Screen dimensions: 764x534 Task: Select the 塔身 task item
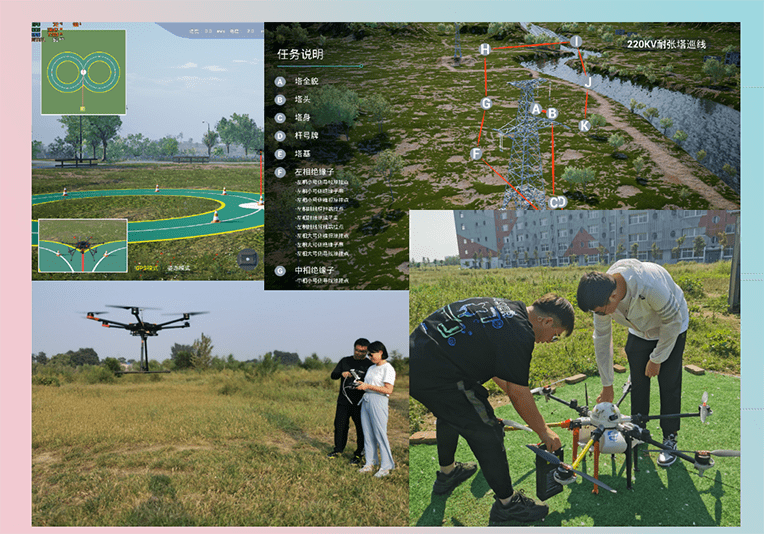tap(303, 117)
